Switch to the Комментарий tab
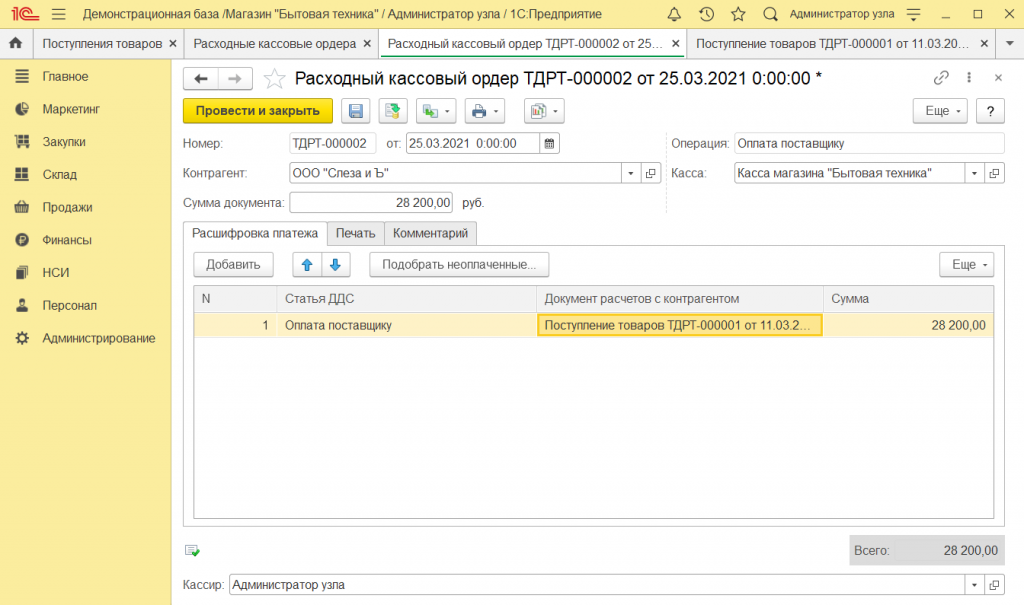Screen dimensions: 1024x605 [x=430, y=233]
